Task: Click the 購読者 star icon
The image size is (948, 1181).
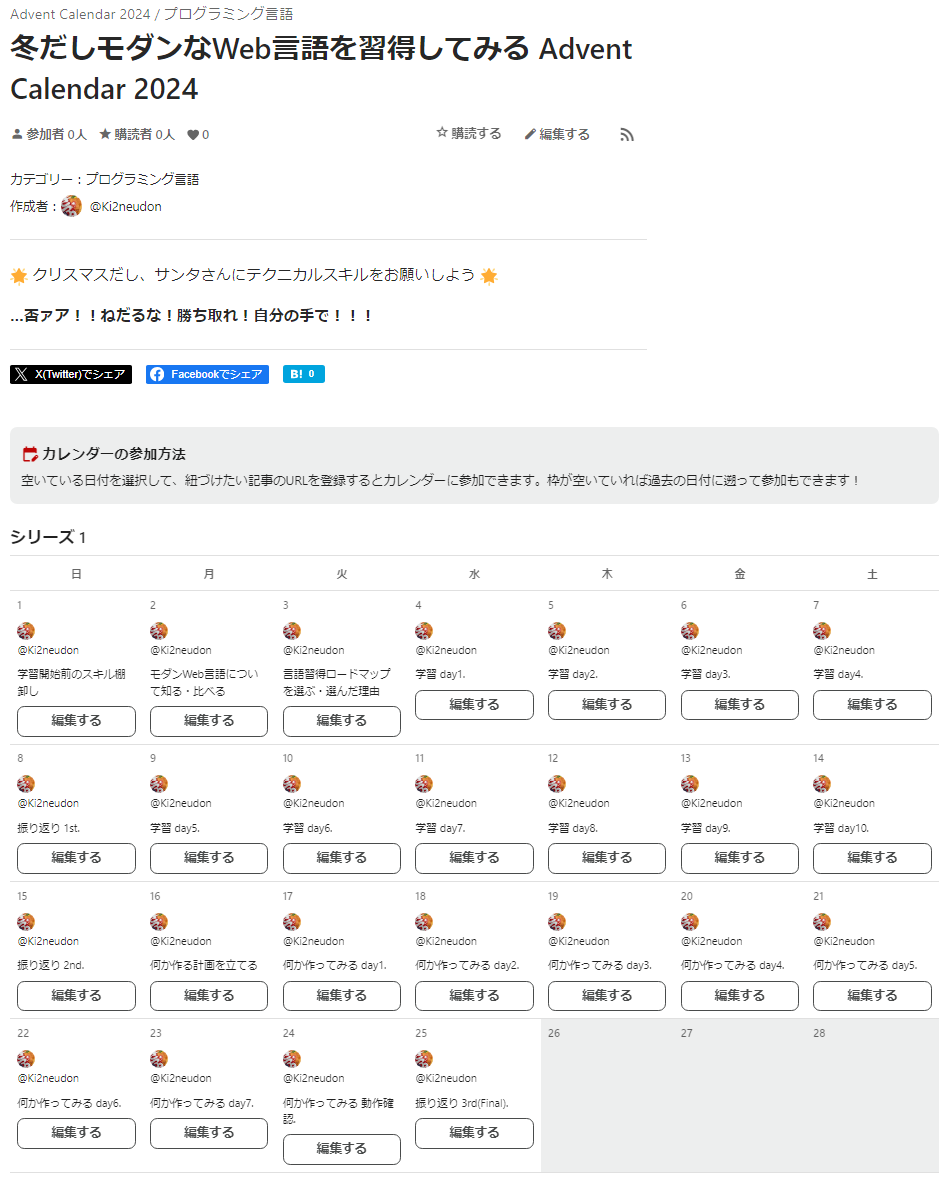Action: 105,134
